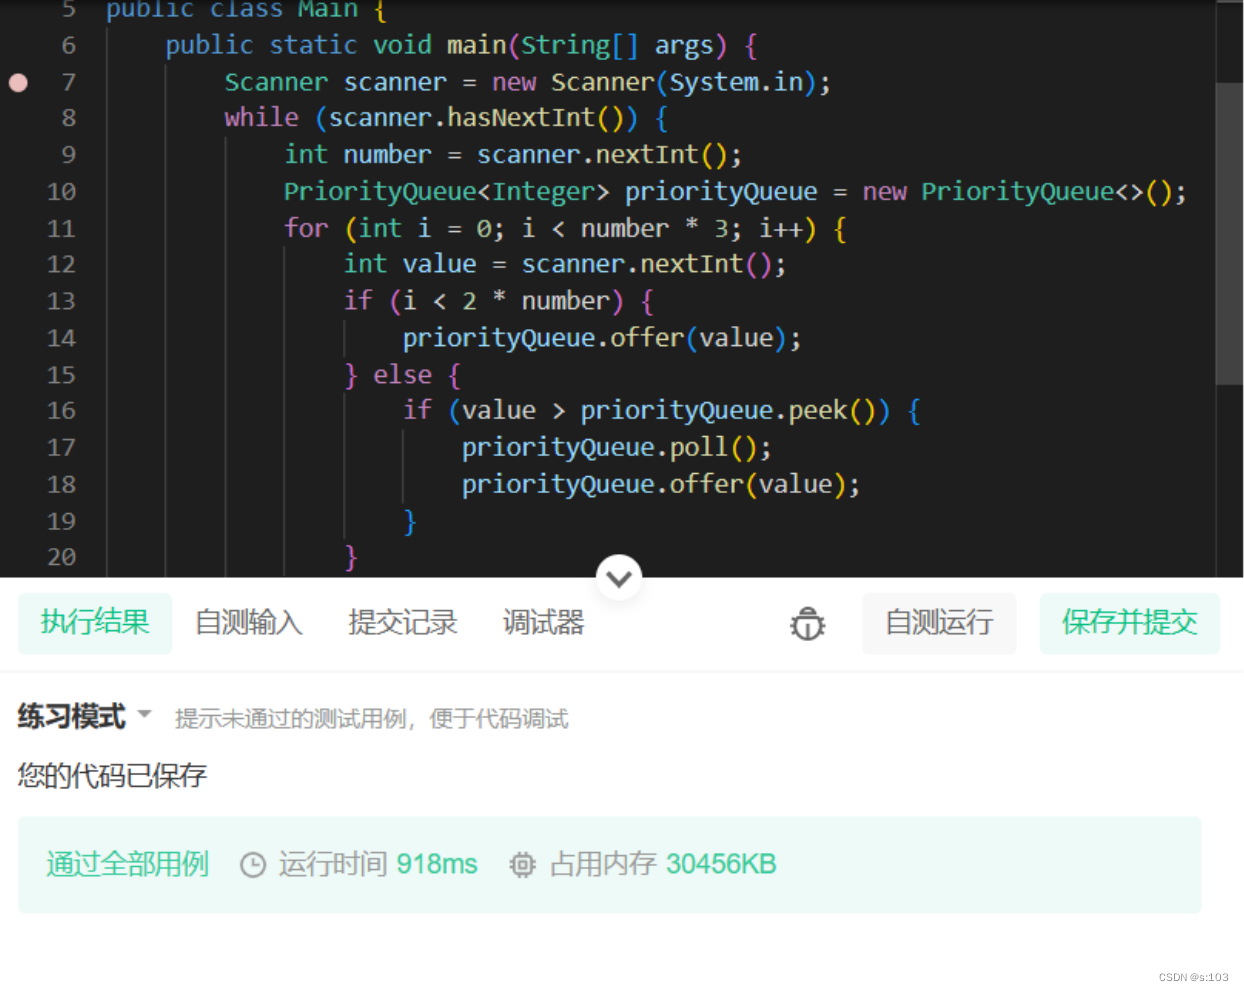
Task: Click the debug bug icon
Action: [807, 623]
